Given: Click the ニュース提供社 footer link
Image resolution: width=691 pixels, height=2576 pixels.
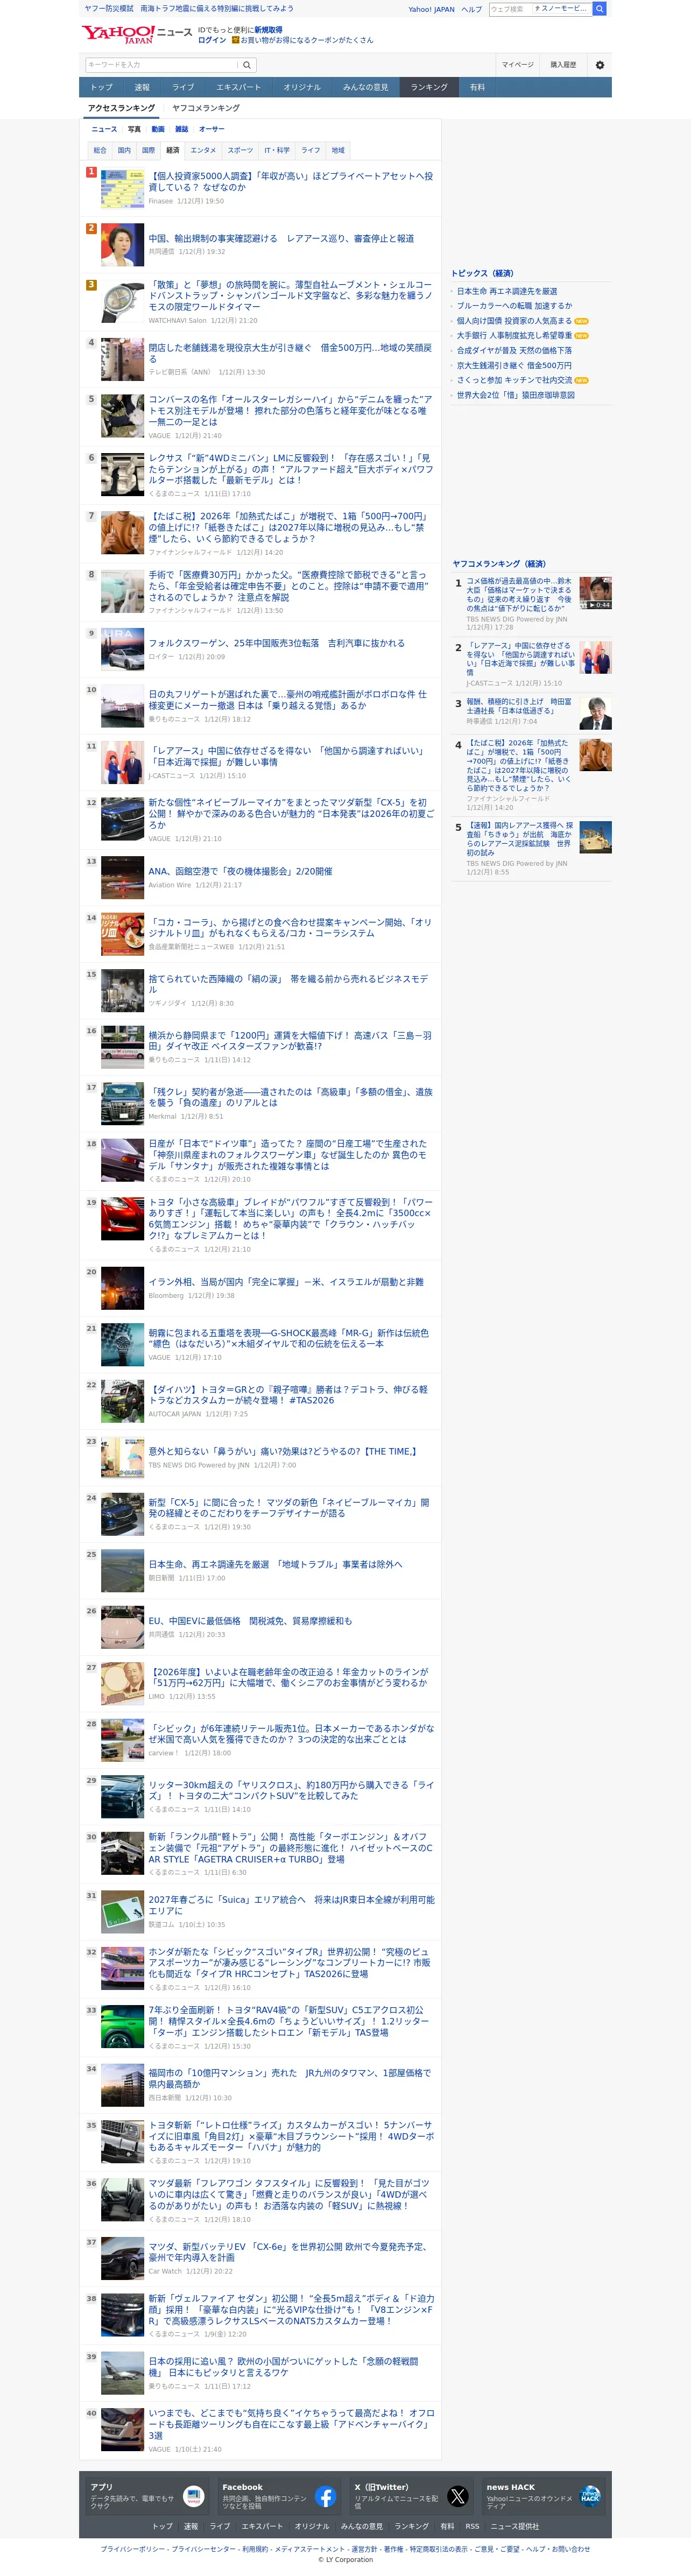Looking at the screenshot, I should [x=515, y=2526].
